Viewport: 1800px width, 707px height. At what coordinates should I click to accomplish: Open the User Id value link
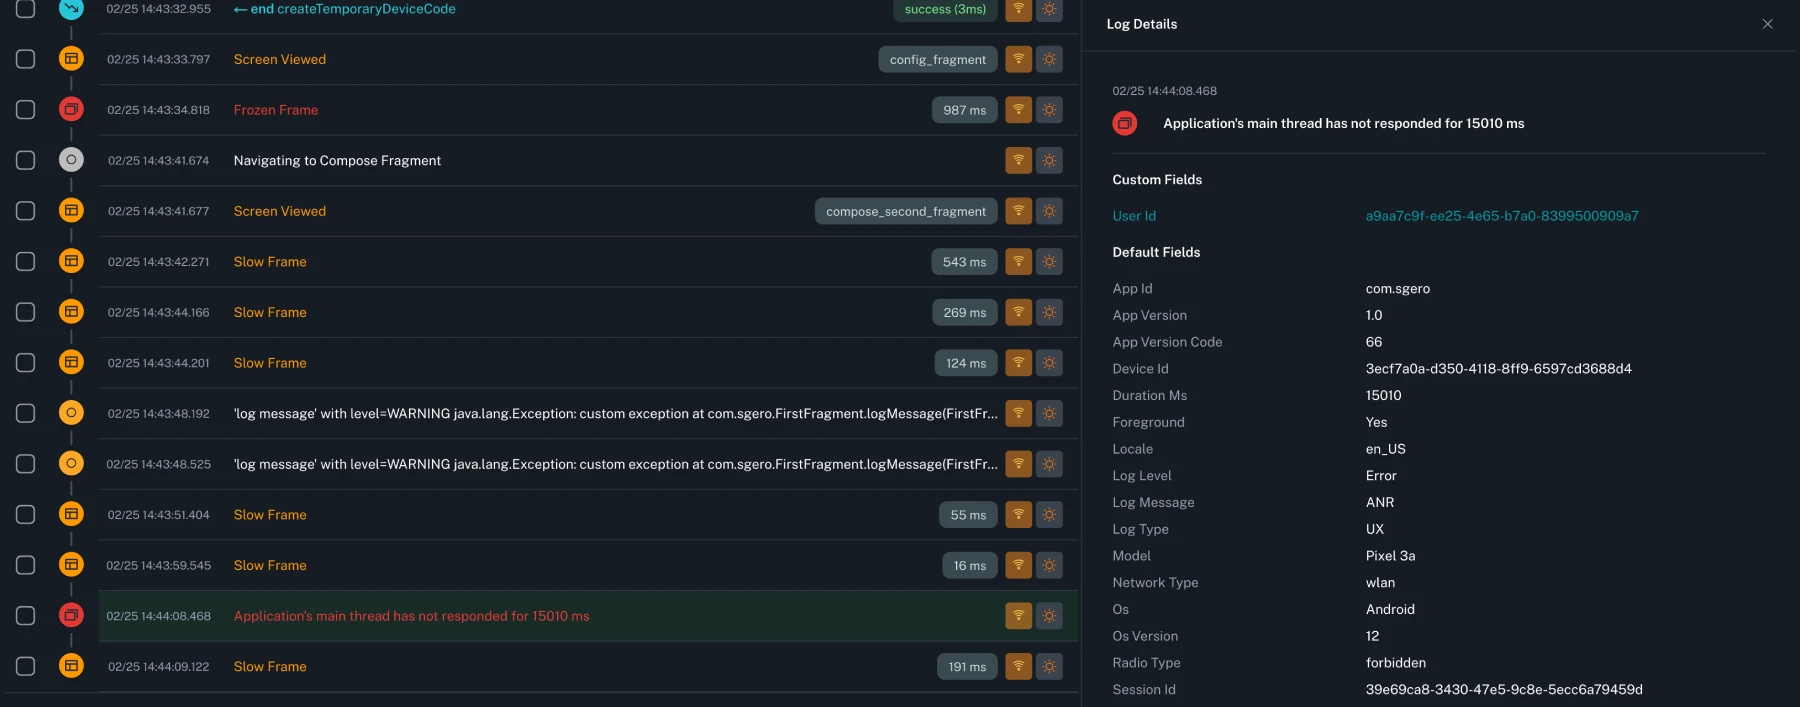pos(1501,216)
